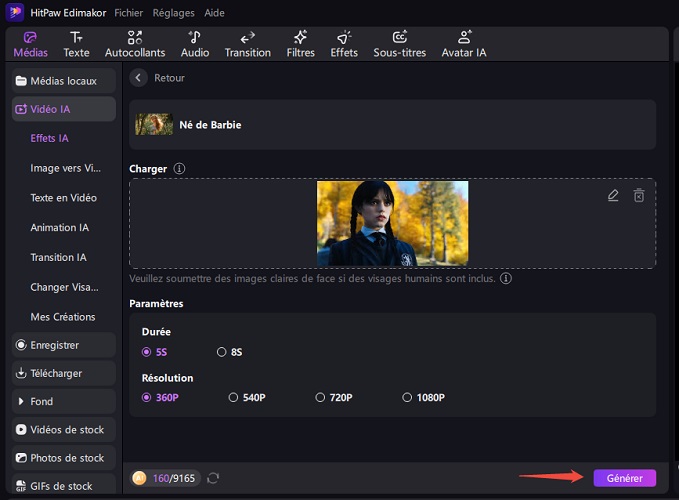
Task: Open the Autocollants stickers tool
Action: [135, 44]
